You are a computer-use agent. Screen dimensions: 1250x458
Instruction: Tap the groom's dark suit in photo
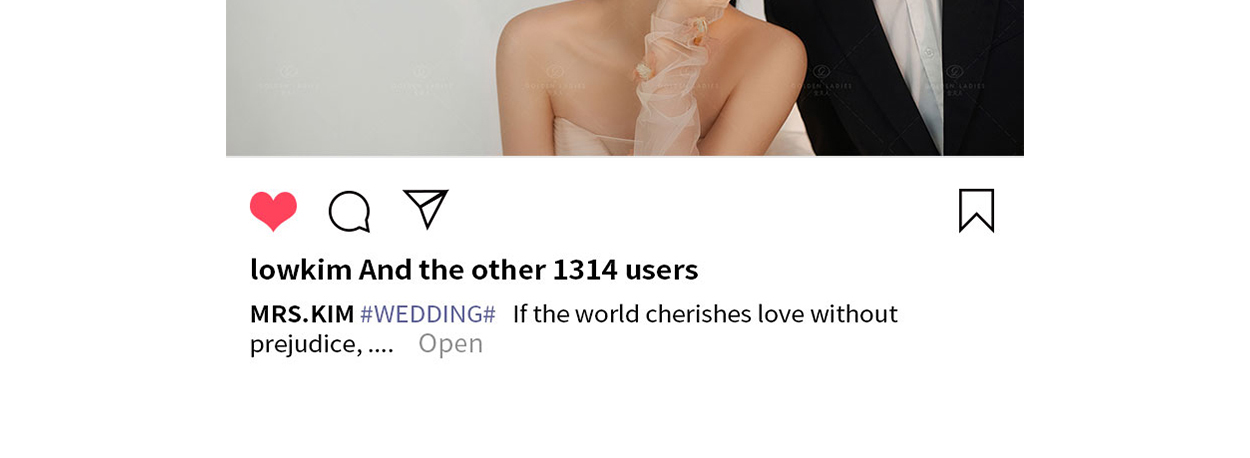(848, 80)
